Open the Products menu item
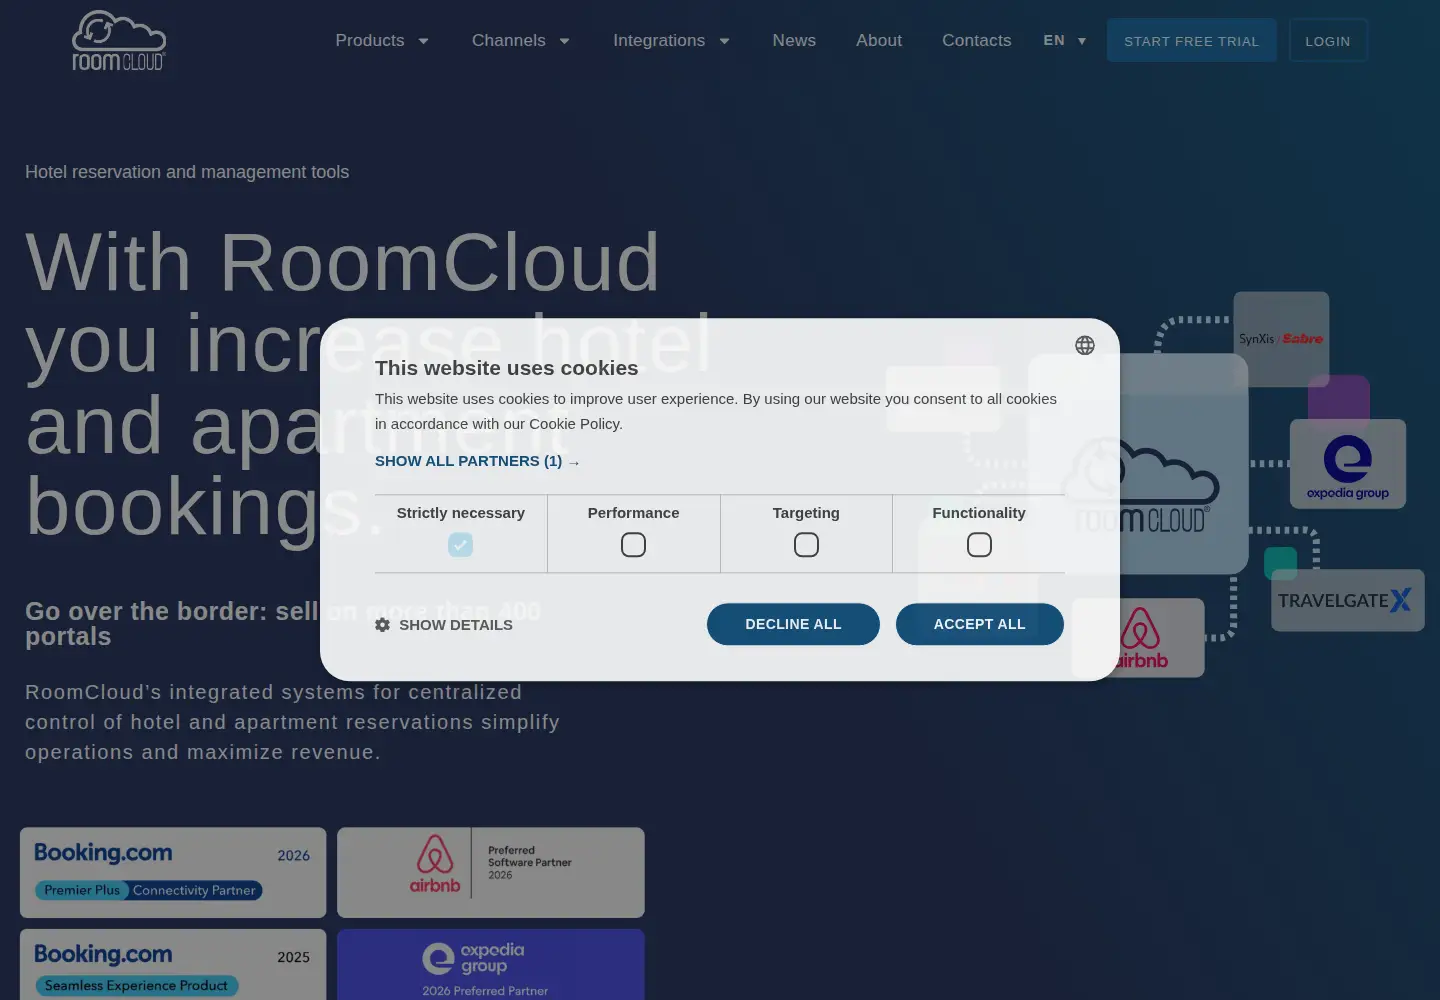The image size is (1440, 1000). tap(370, 40)
